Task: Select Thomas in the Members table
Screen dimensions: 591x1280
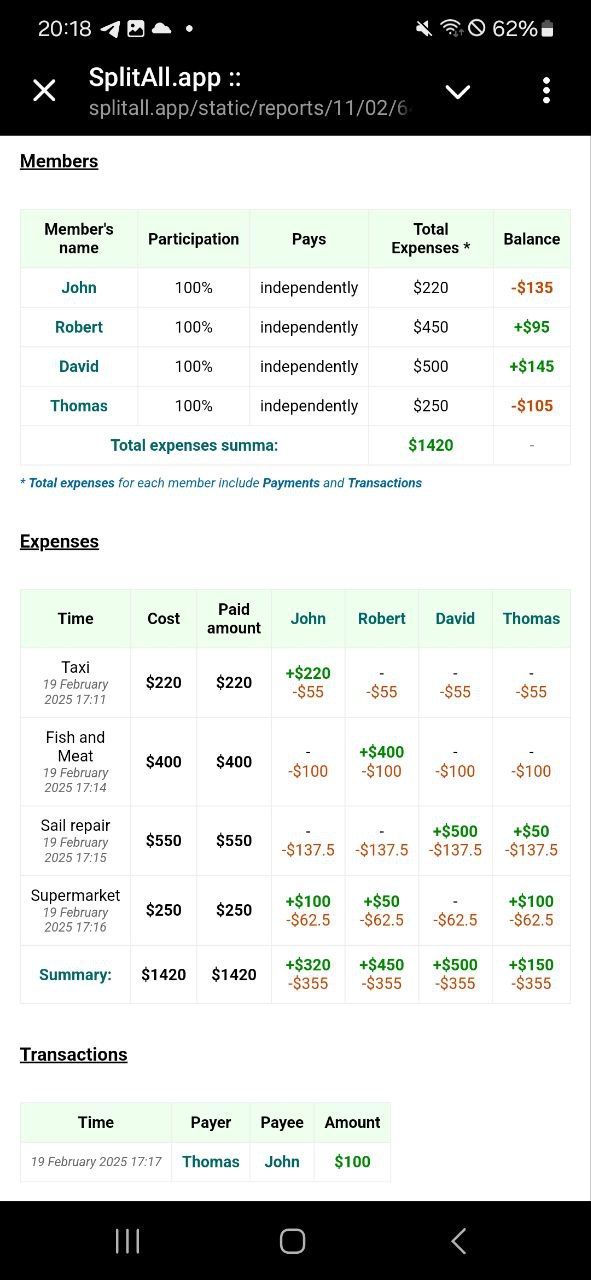Action: point(79,406)
